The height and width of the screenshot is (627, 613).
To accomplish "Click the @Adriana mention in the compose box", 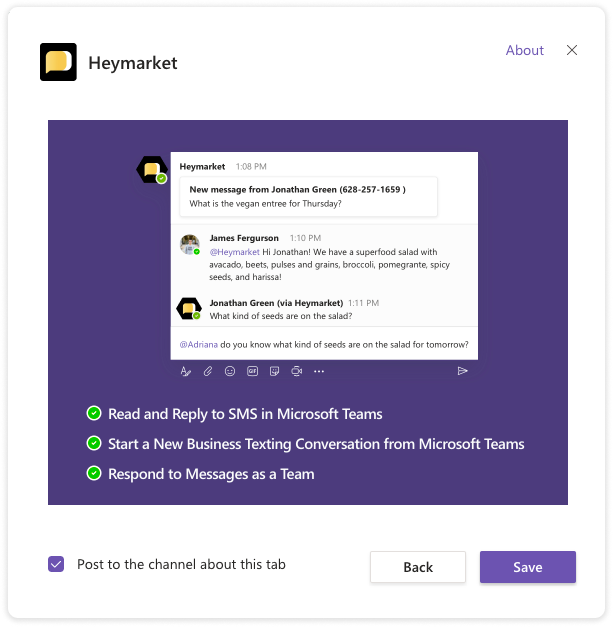I will click(x=199, y=345).
